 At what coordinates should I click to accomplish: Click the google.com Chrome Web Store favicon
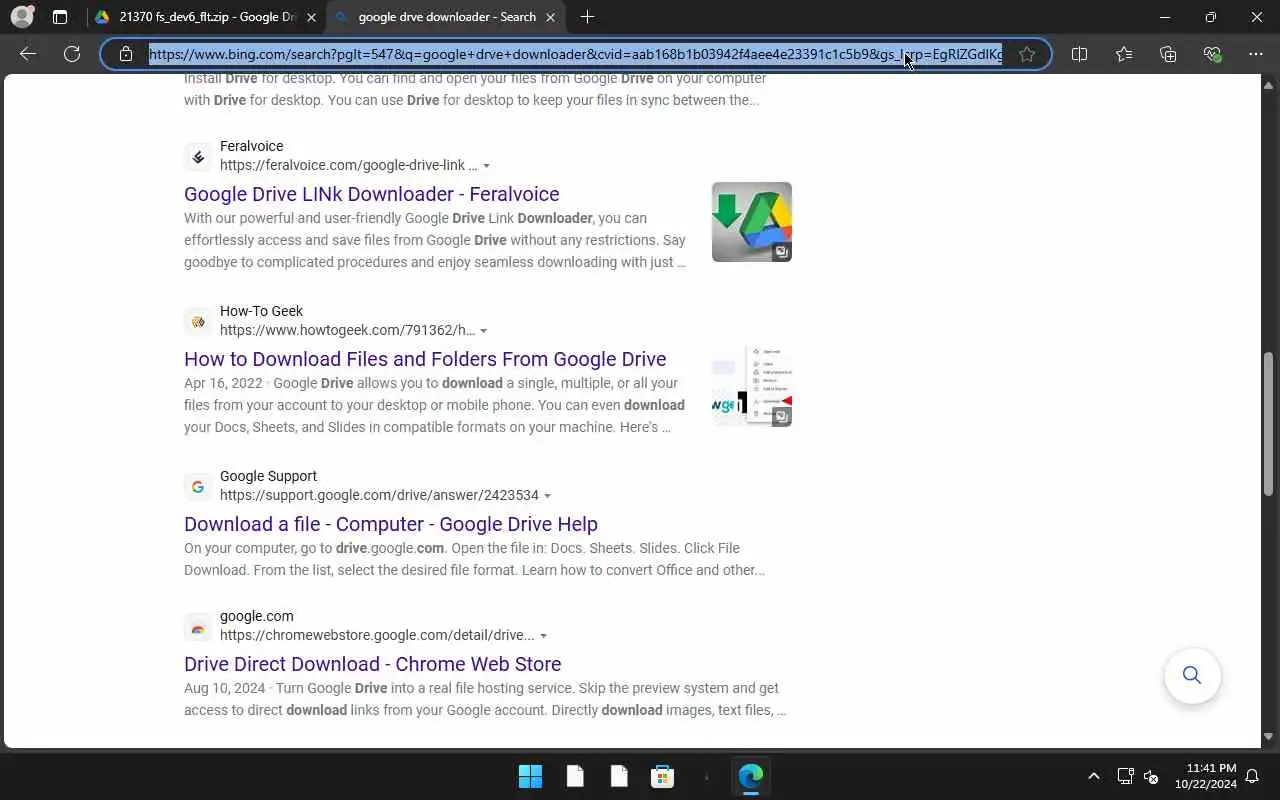198,627
